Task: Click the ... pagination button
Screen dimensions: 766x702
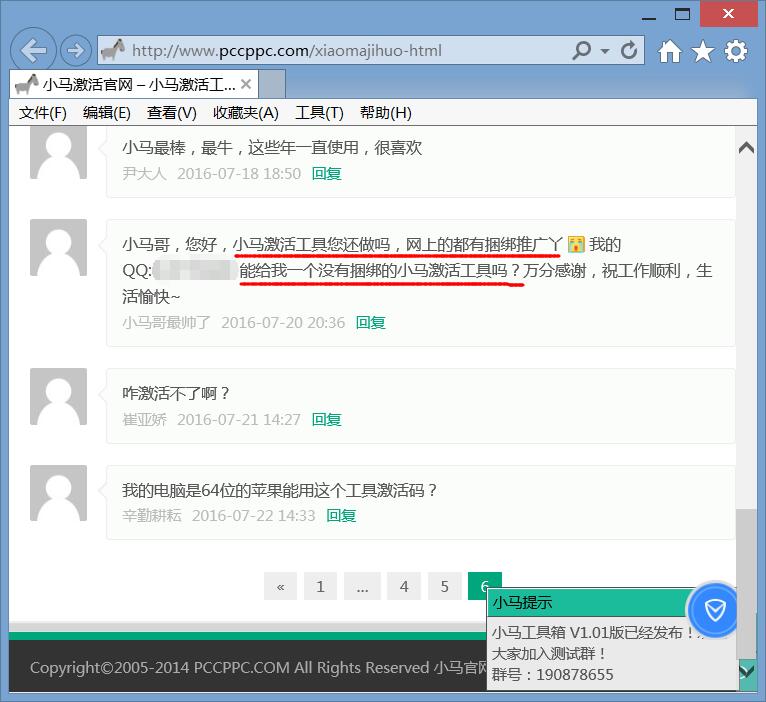Action: [x=362, y=586]
